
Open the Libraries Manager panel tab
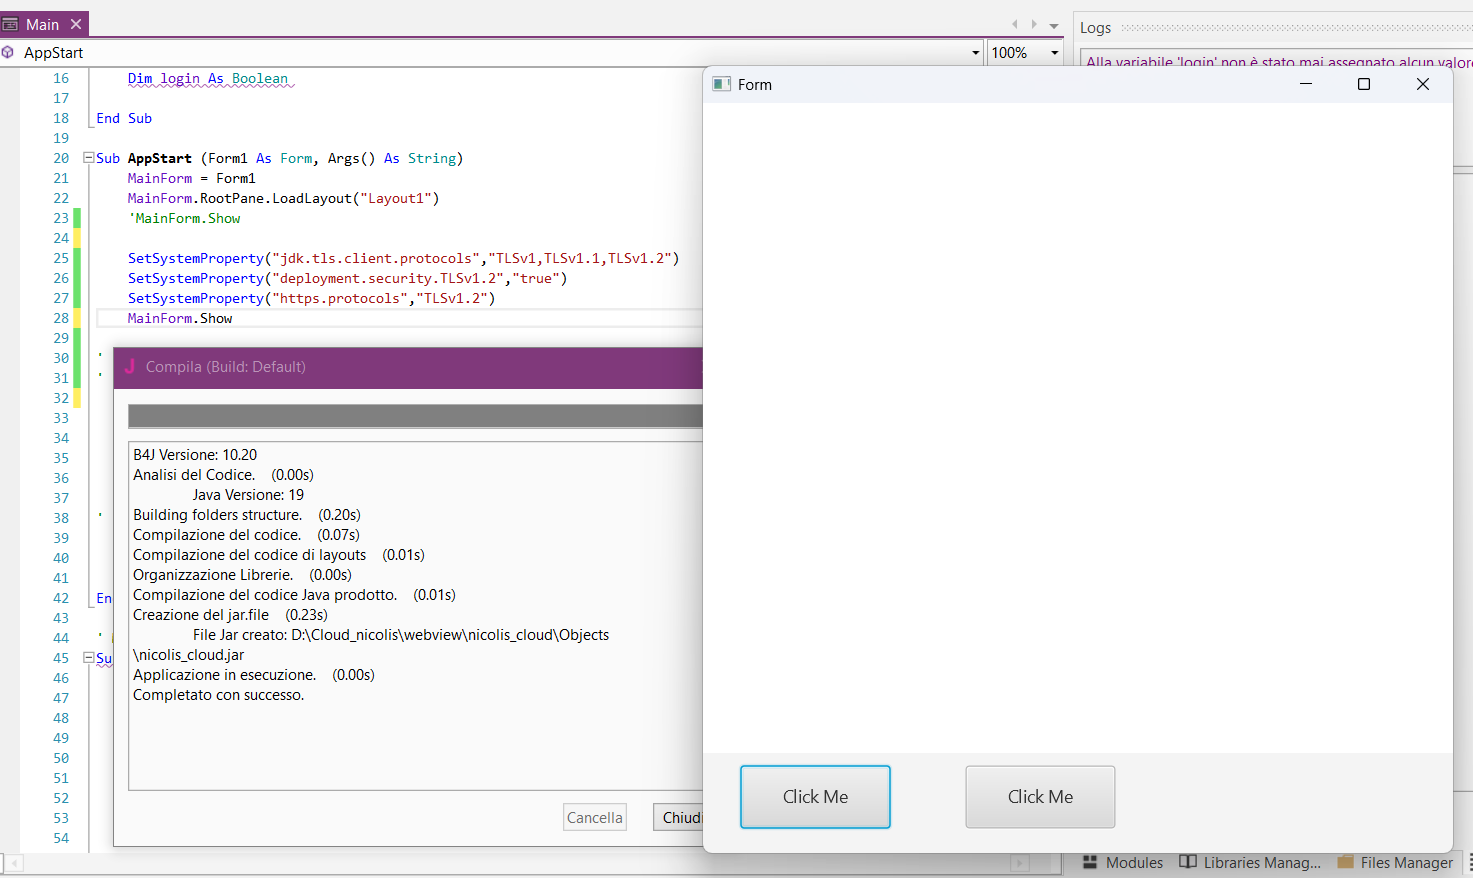pos(1250,862)
